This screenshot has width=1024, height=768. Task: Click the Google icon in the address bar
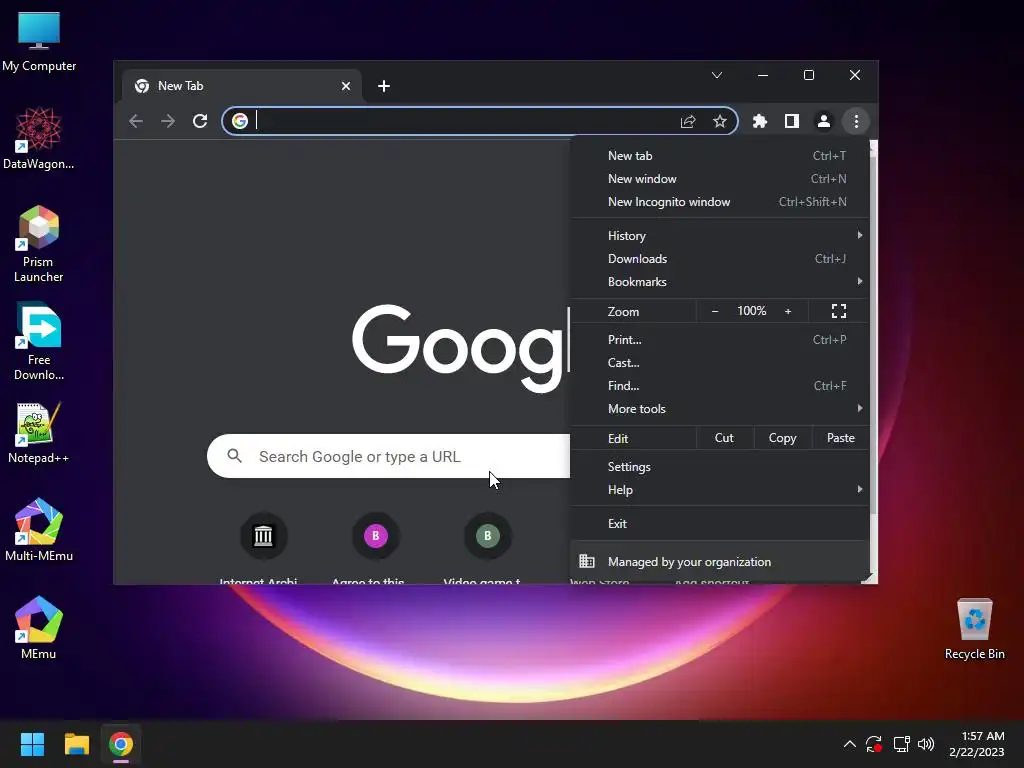(x=240, y=121)
